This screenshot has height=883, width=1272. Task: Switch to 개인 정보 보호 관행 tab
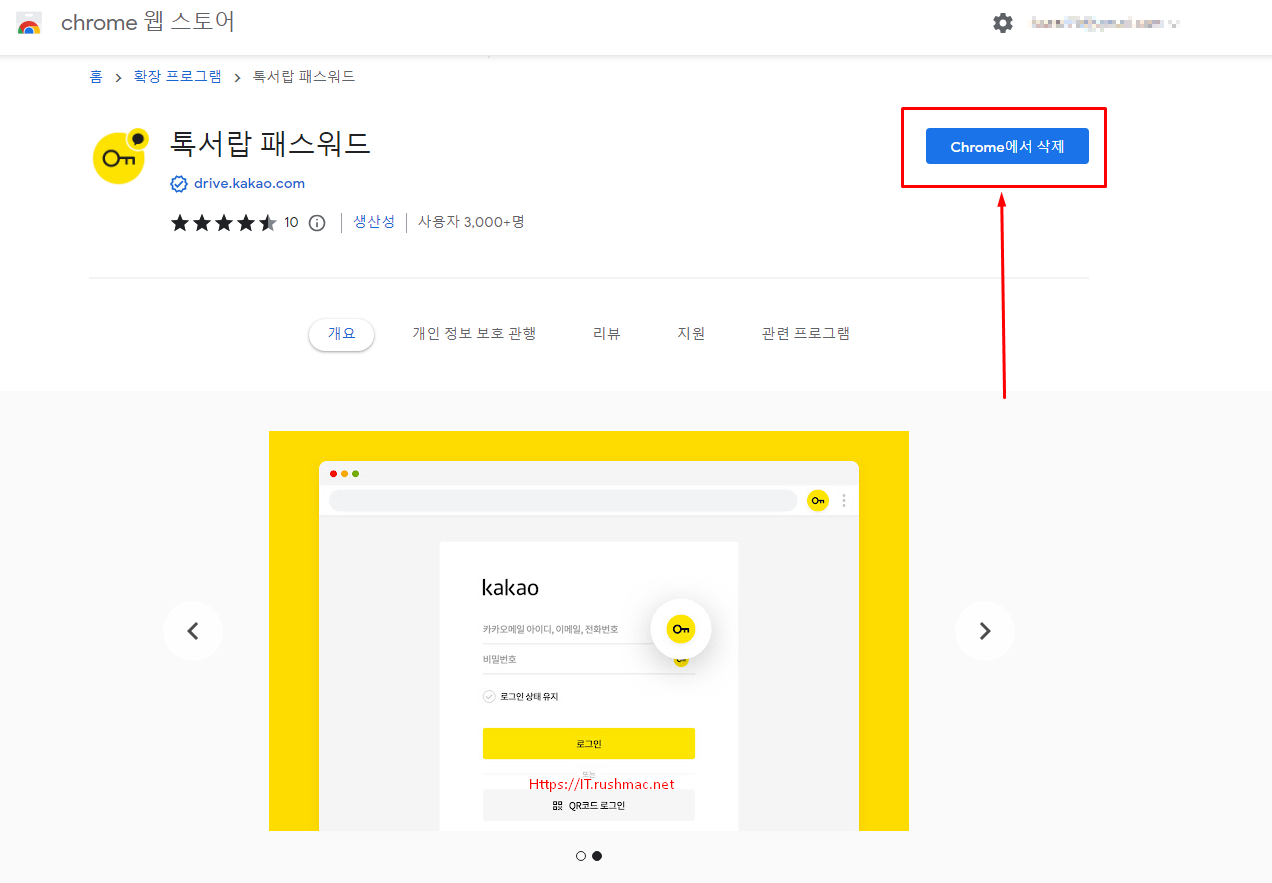474,334
